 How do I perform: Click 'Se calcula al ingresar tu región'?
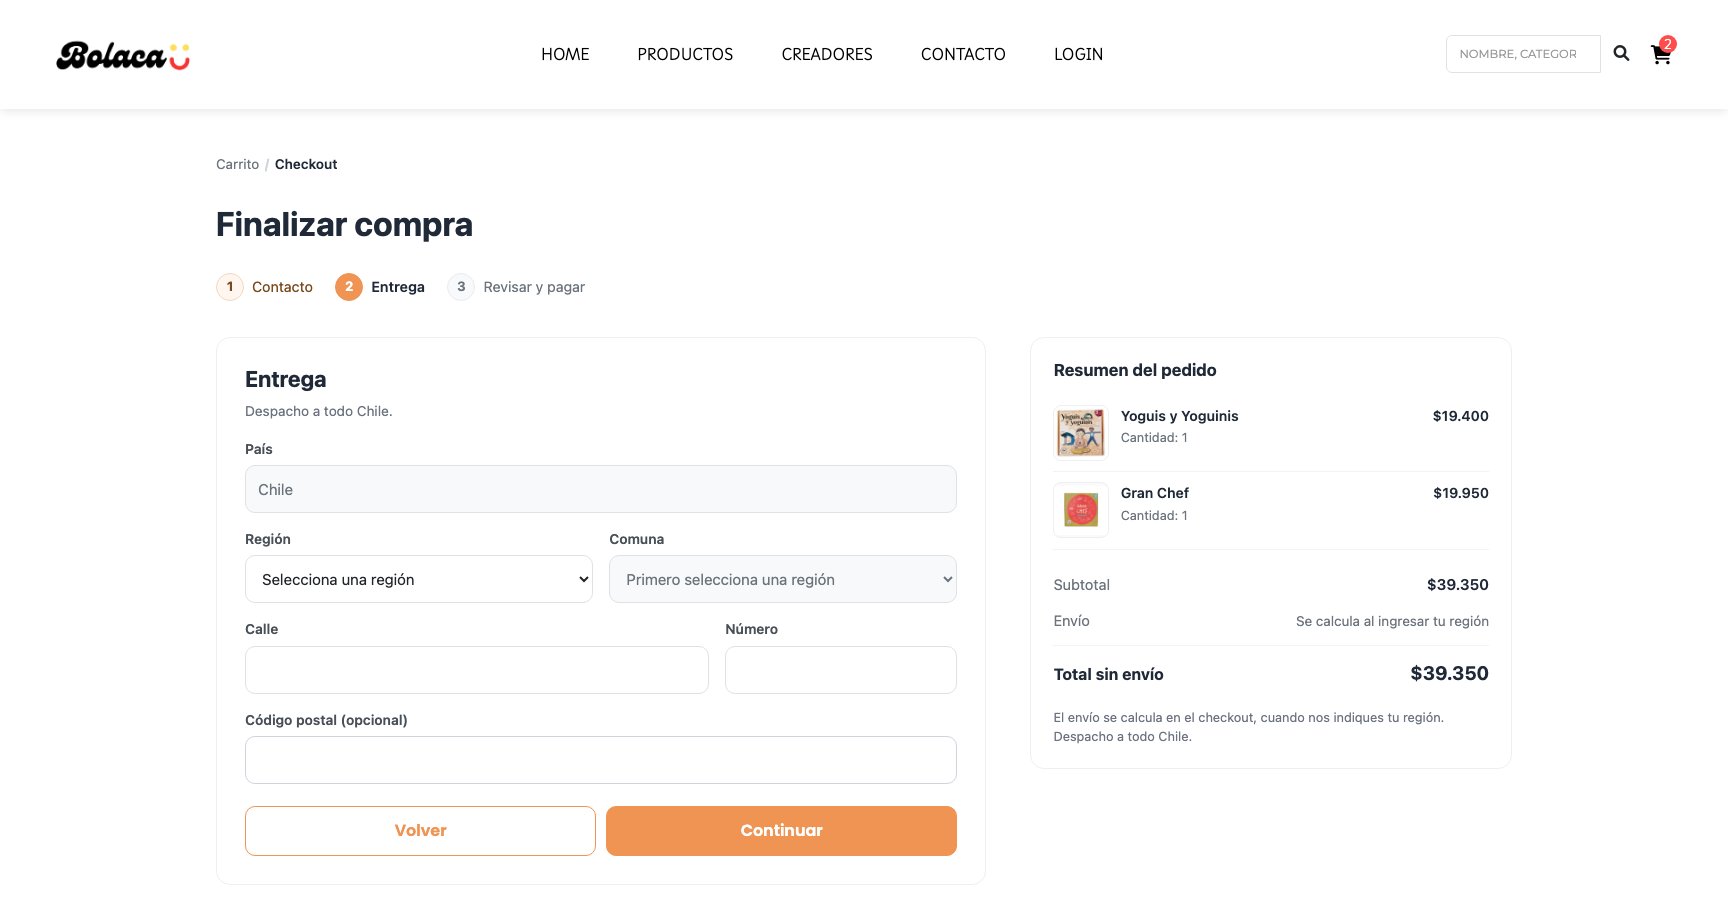1392,621
